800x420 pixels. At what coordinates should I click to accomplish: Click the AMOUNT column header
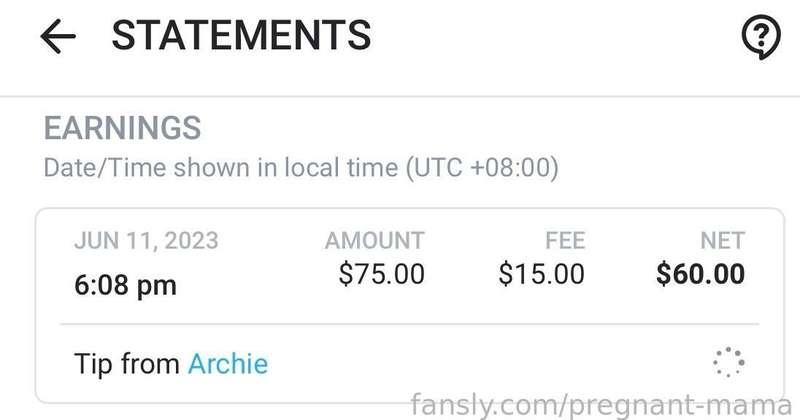tap(374, 240)
